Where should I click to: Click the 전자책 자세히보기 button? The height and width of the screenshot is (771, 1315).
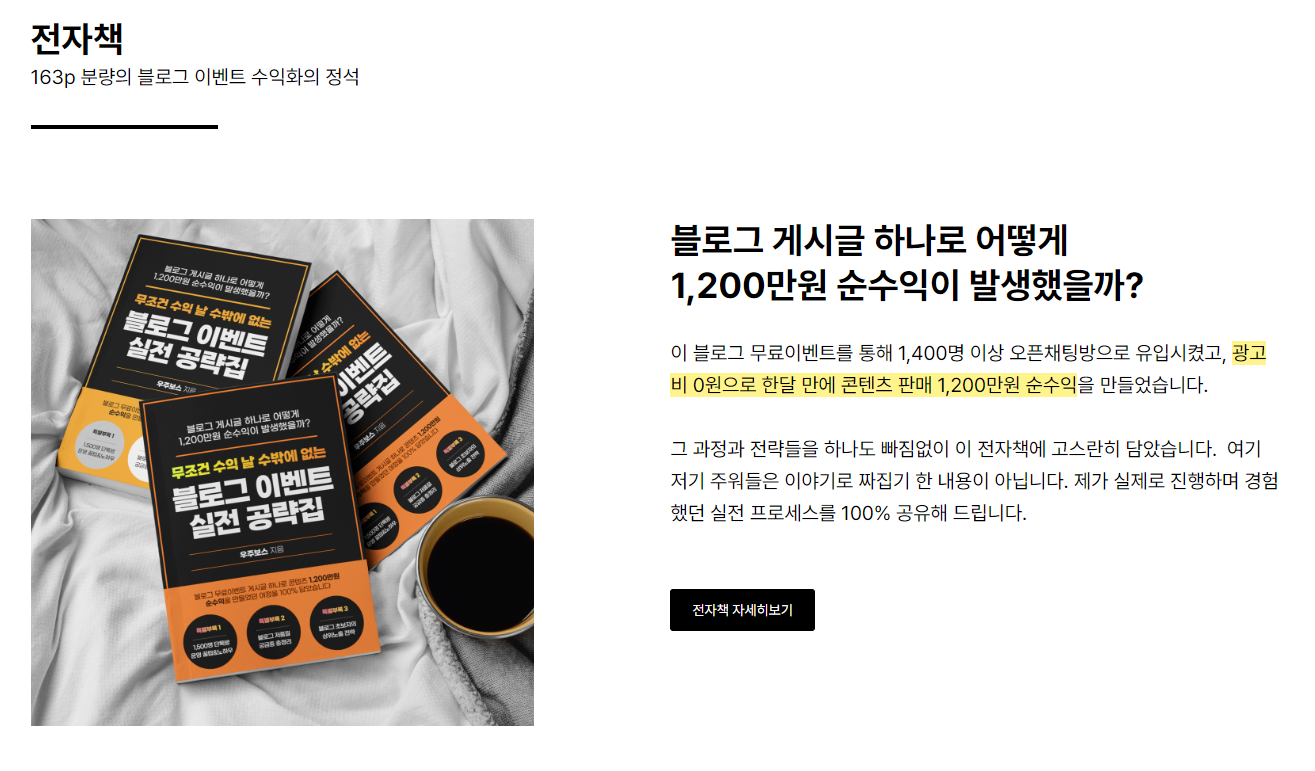(x=742, y=610)
